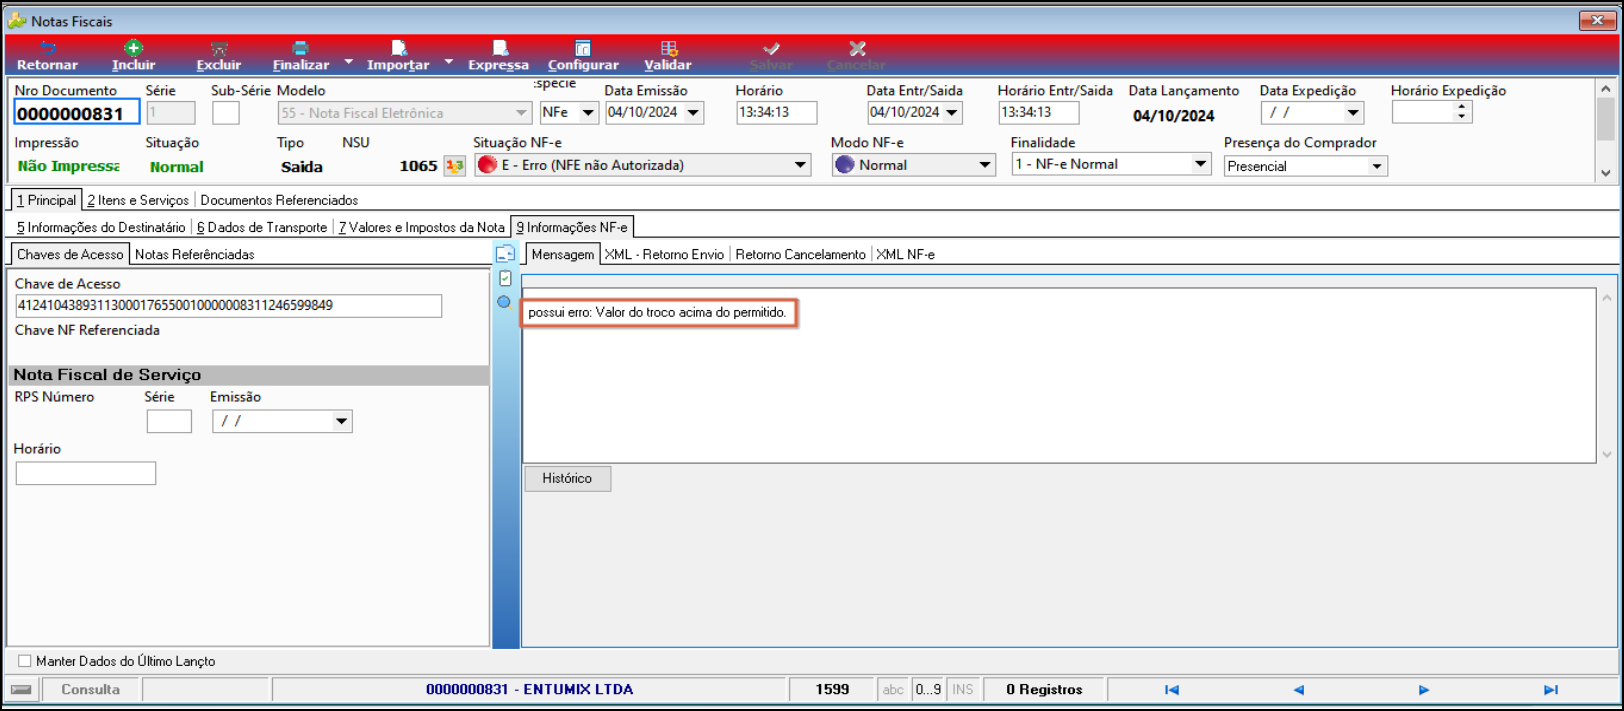Image resolution: width=1624 pixels, height=711 pixels.
Task: Open the Retorno Cancelamento tab
Action: (800, 254)
